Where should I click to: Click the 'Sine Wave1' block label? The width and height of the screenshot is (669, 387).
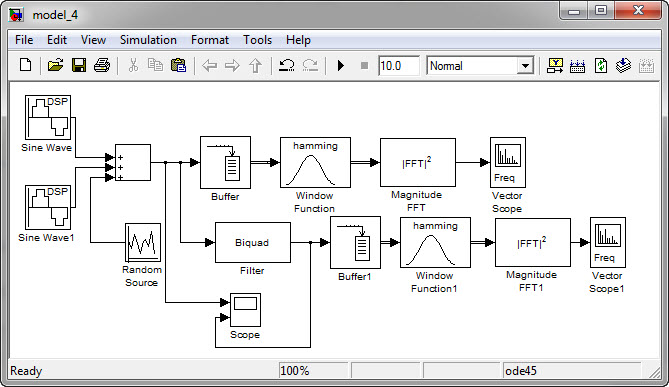(x=46, y=238)
